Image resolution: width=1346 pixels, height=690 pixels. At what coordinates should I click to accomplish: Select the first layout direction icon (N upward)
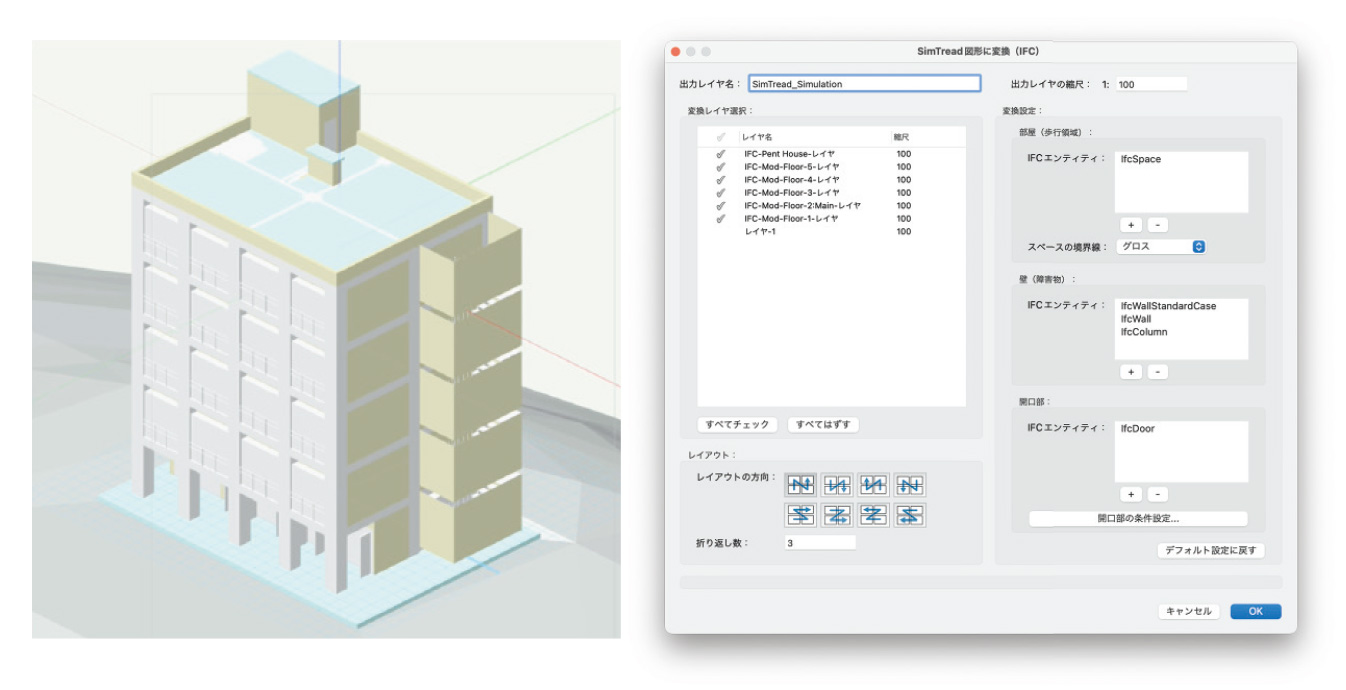pyautogui.click(x=800, y=485)
